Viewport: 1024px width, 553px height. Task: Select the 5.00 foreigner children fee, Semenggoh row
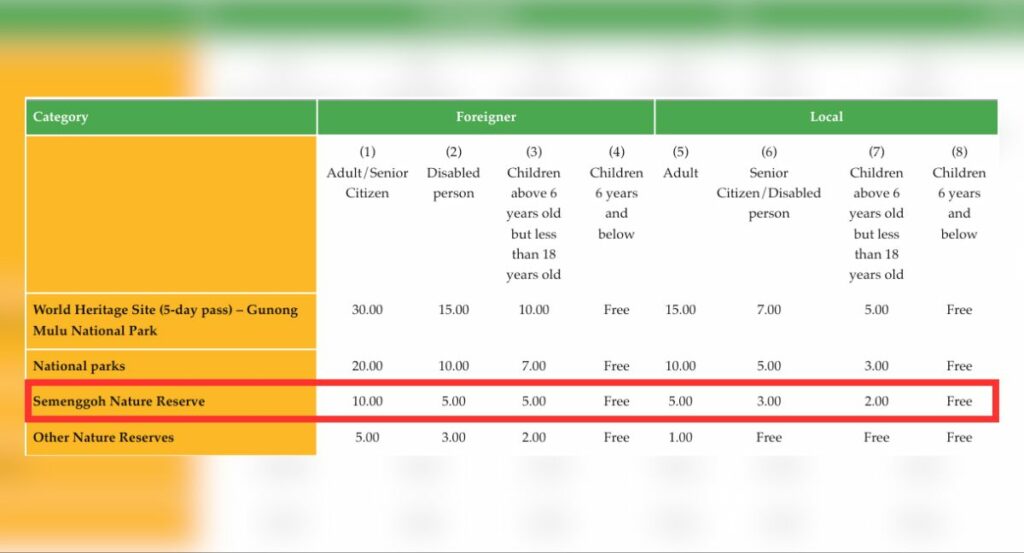tap(534, 401)
